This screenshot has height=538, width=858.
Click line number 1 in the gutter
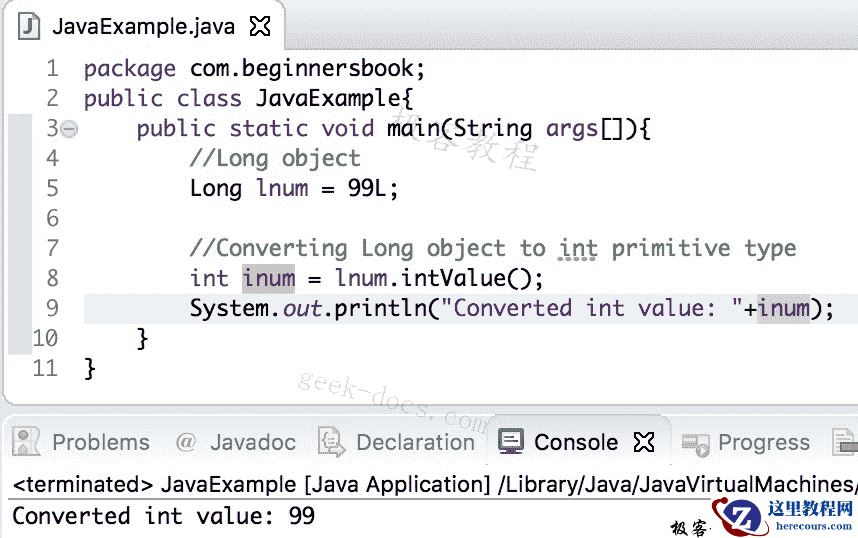coord(53,68)
